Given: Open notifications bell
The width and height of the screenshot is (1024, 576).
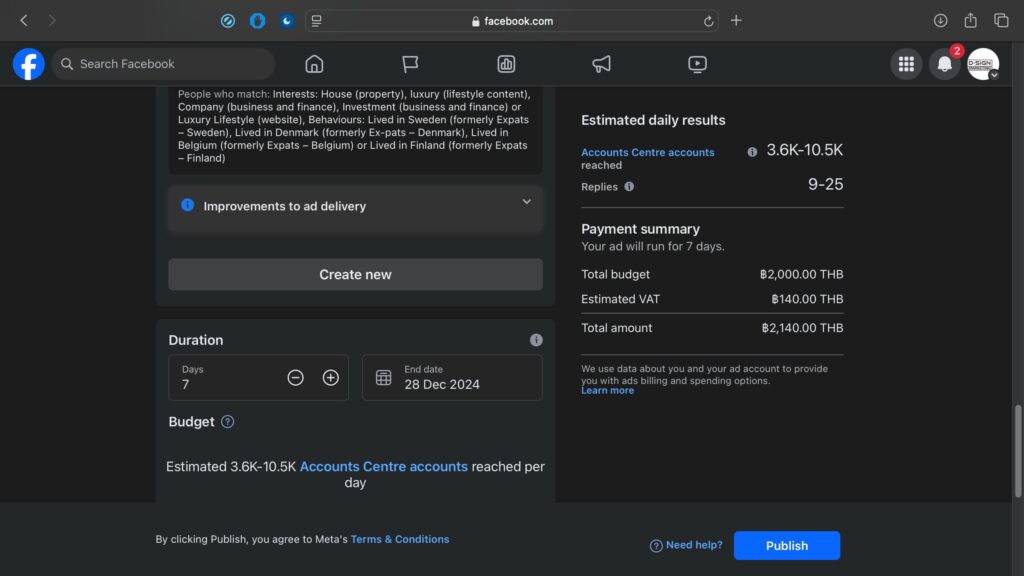Looking at the screenshot, I should (944, 64).
